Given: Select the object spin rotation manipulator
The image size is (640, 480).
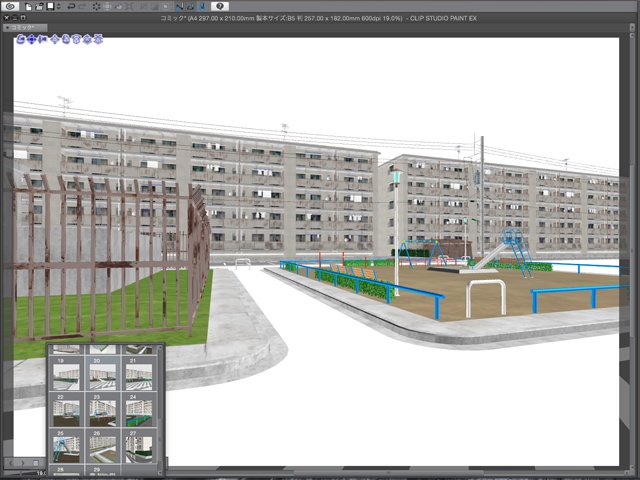Looking at the screenshot, I should point(87,40).
